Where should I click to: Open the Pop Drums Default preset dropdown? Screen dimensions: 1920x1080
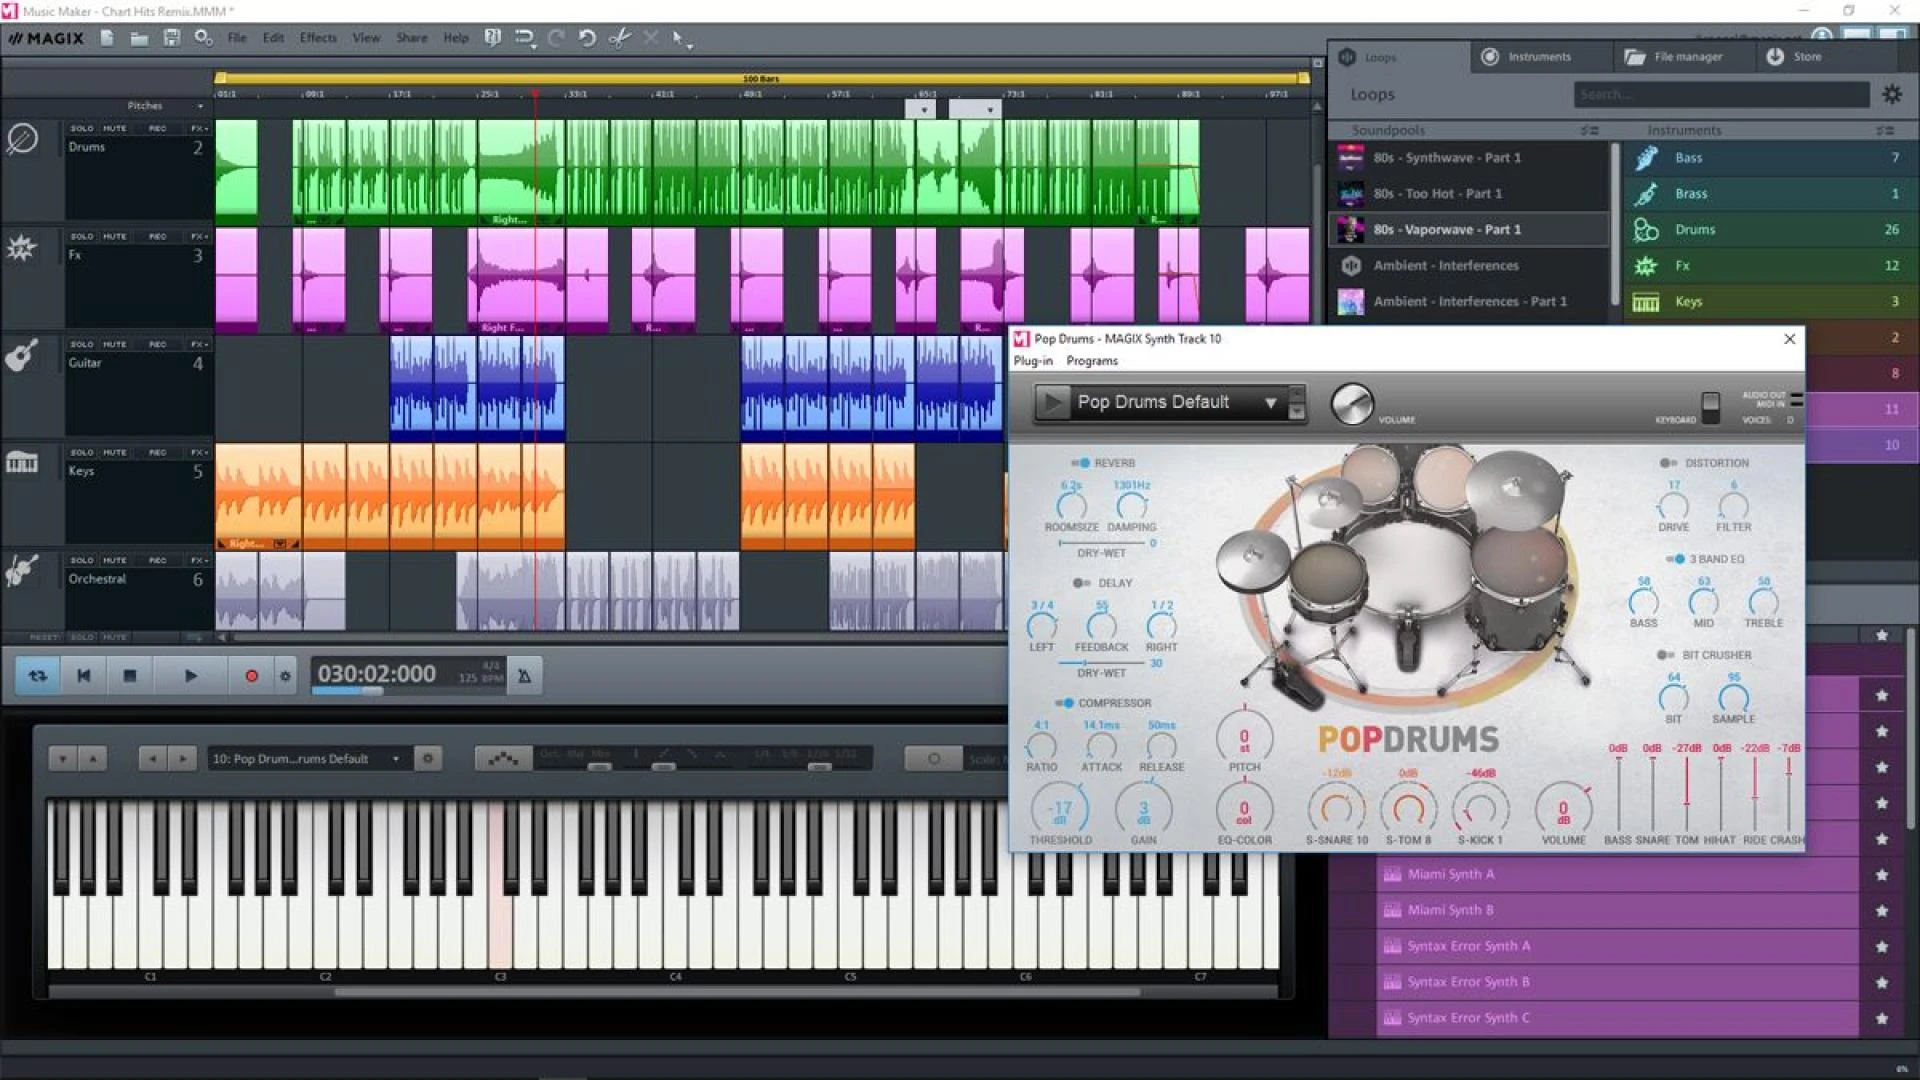click(x=1270, y=402)
